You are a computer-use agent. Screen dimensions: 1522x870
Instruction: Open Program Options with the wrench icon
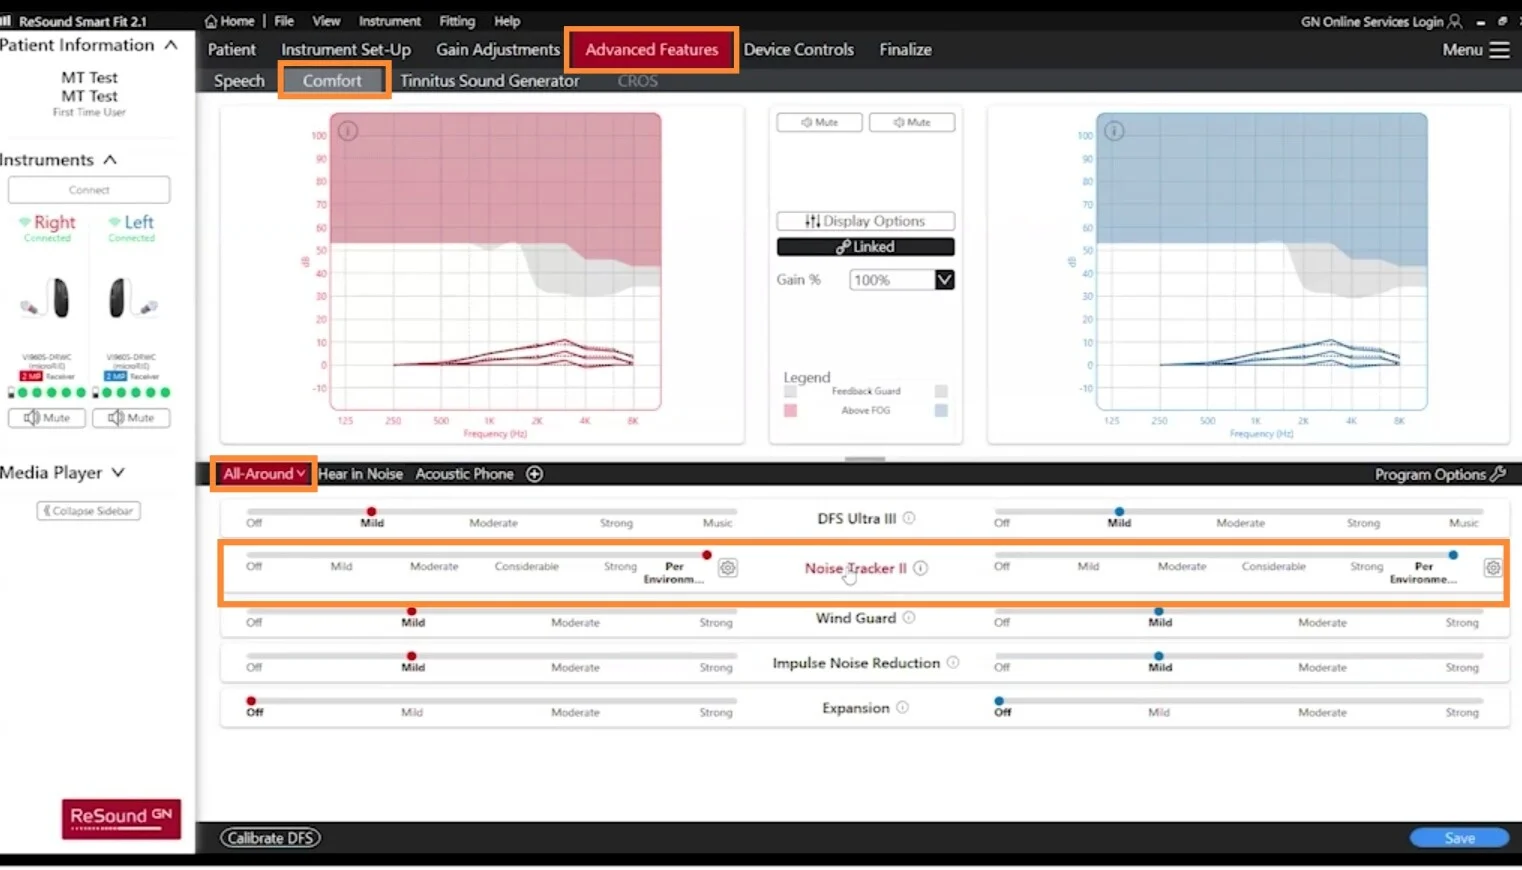tap(1440, 474)
